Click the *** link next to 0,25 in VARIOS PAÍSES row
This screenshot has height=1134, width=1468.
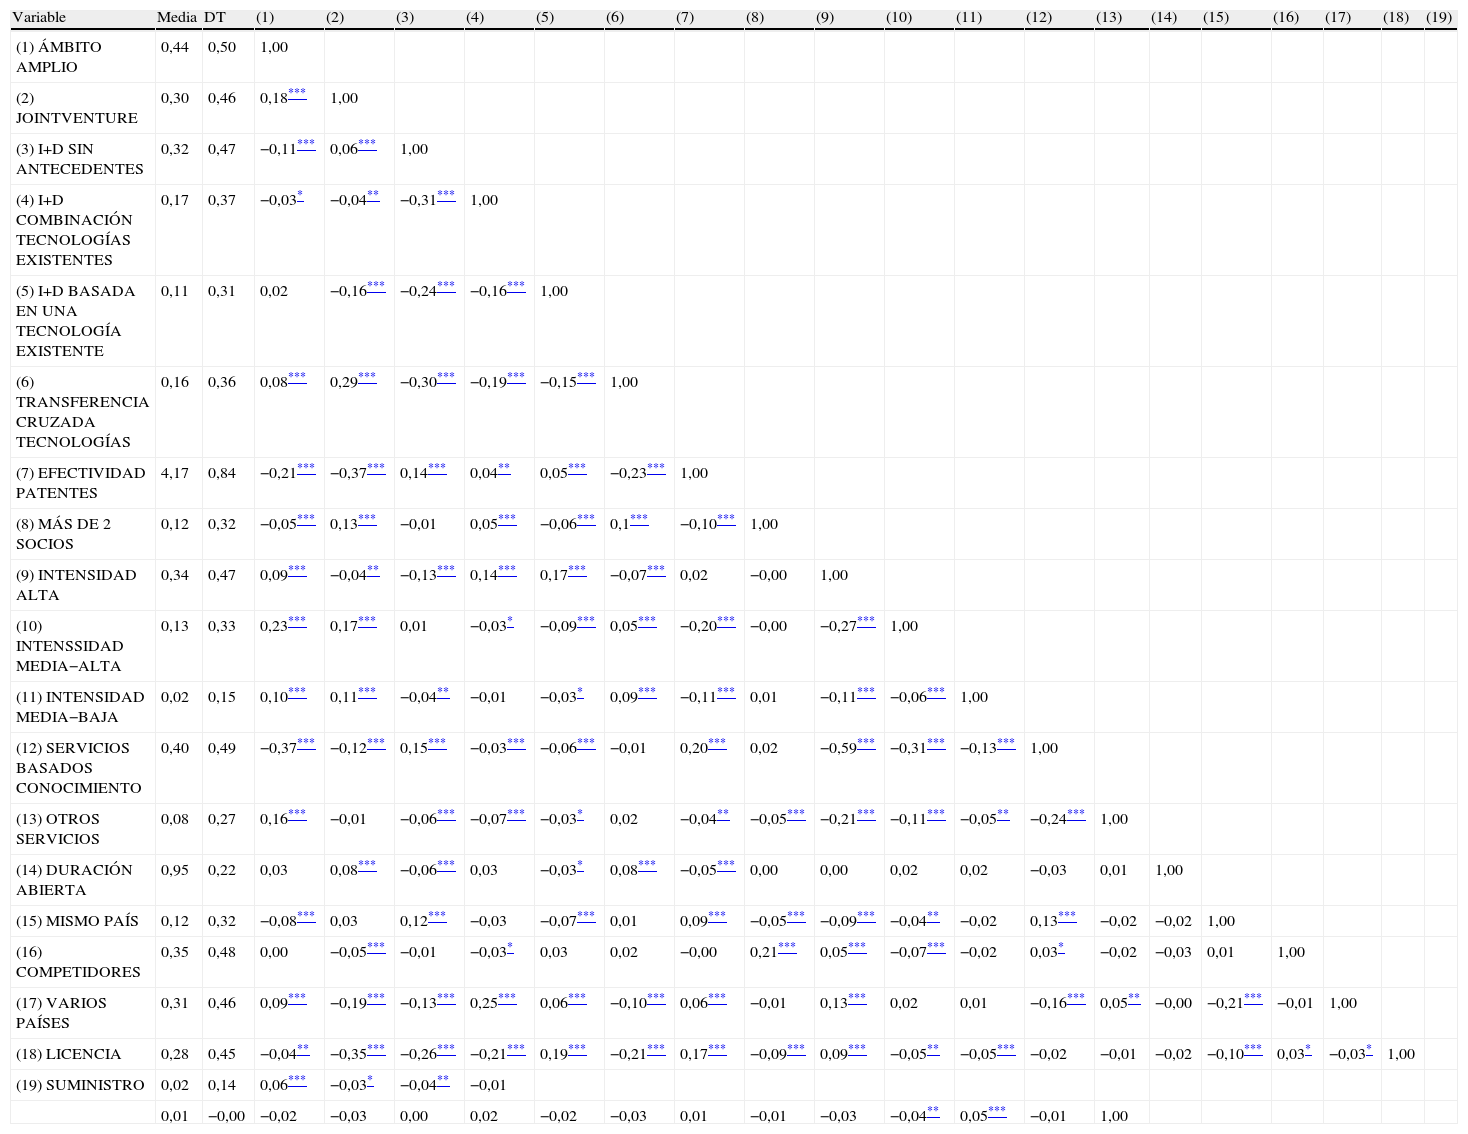tap(507, 998)
